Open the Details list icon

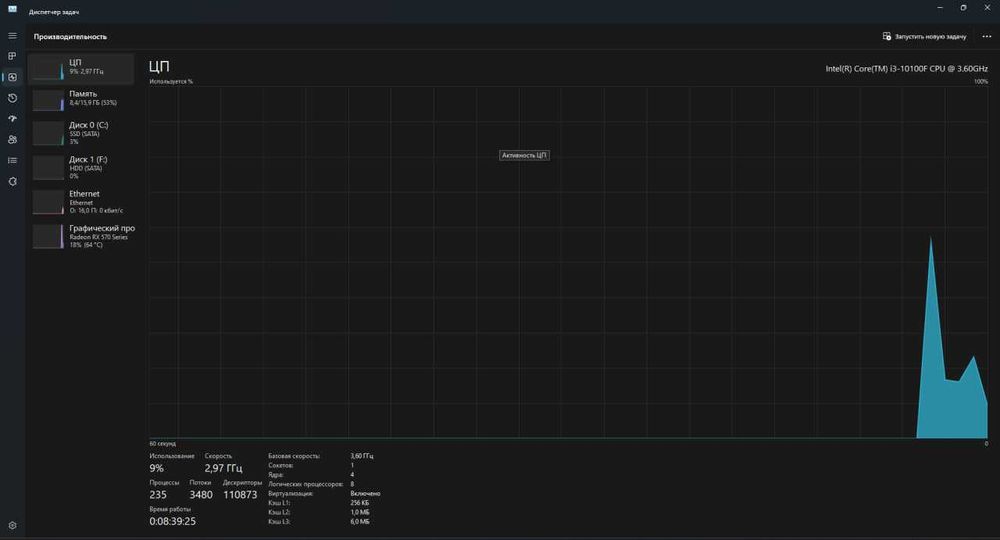(12, 161)
